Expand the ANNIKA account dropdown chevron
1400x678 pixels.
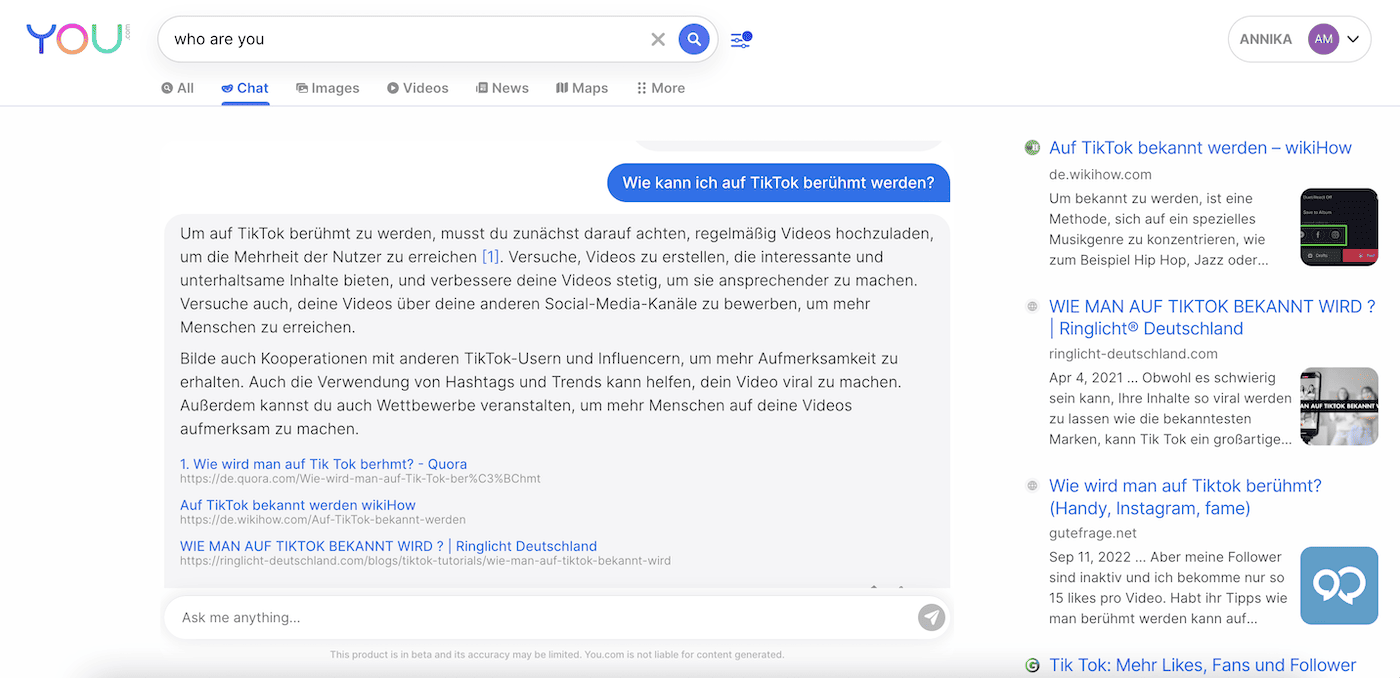[x=1354, y=40]
